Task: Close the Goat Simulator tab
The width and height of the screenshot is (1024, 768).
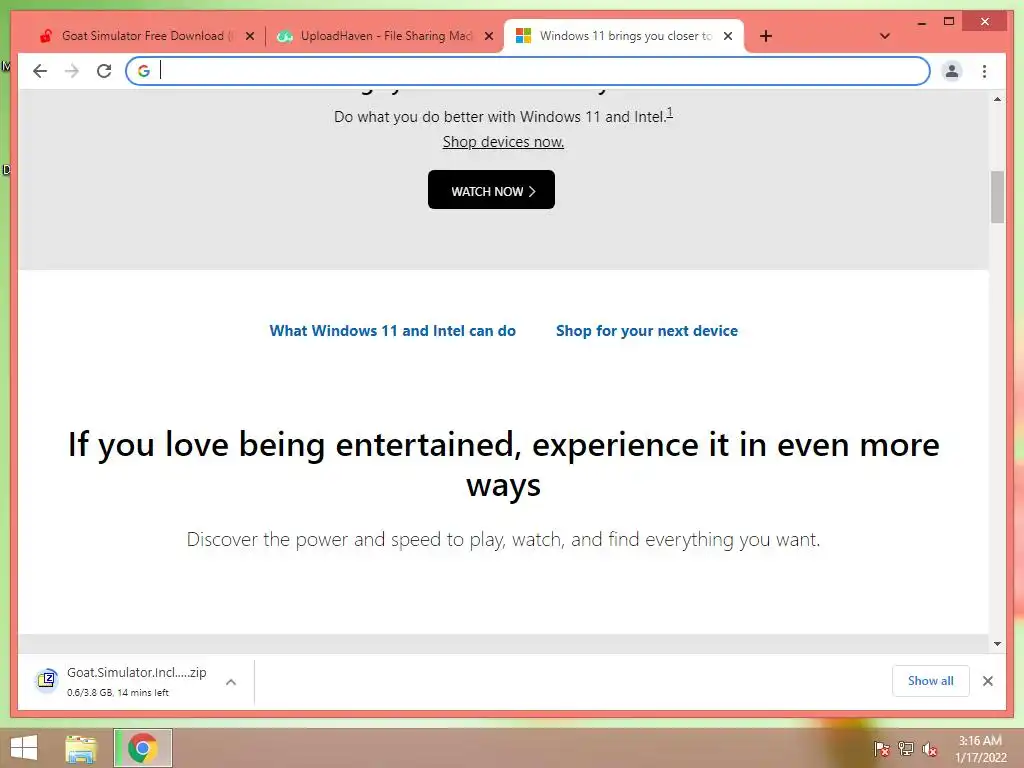Action: click(249, 36)
